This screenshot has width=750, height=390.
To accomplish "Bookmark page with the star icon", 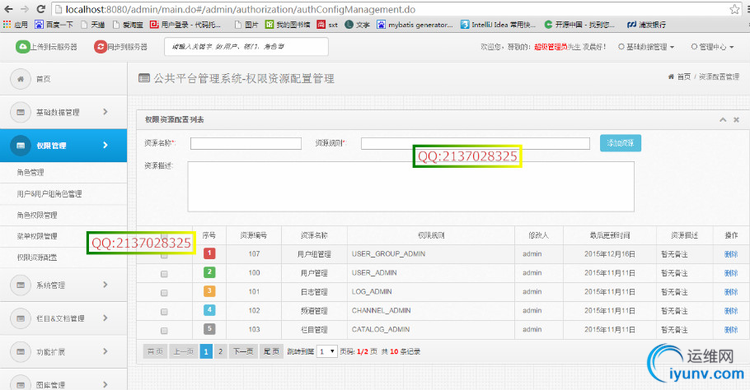I will click(734, 9).
